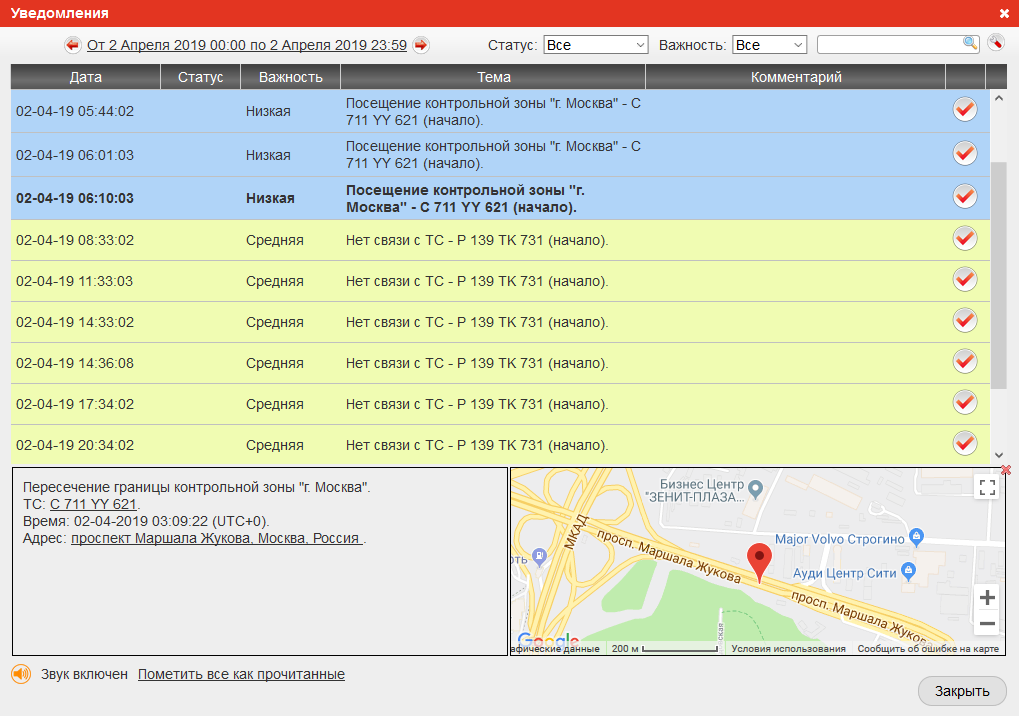
Task: Click the search magnifier icon
Action: (x=970, y=43)
